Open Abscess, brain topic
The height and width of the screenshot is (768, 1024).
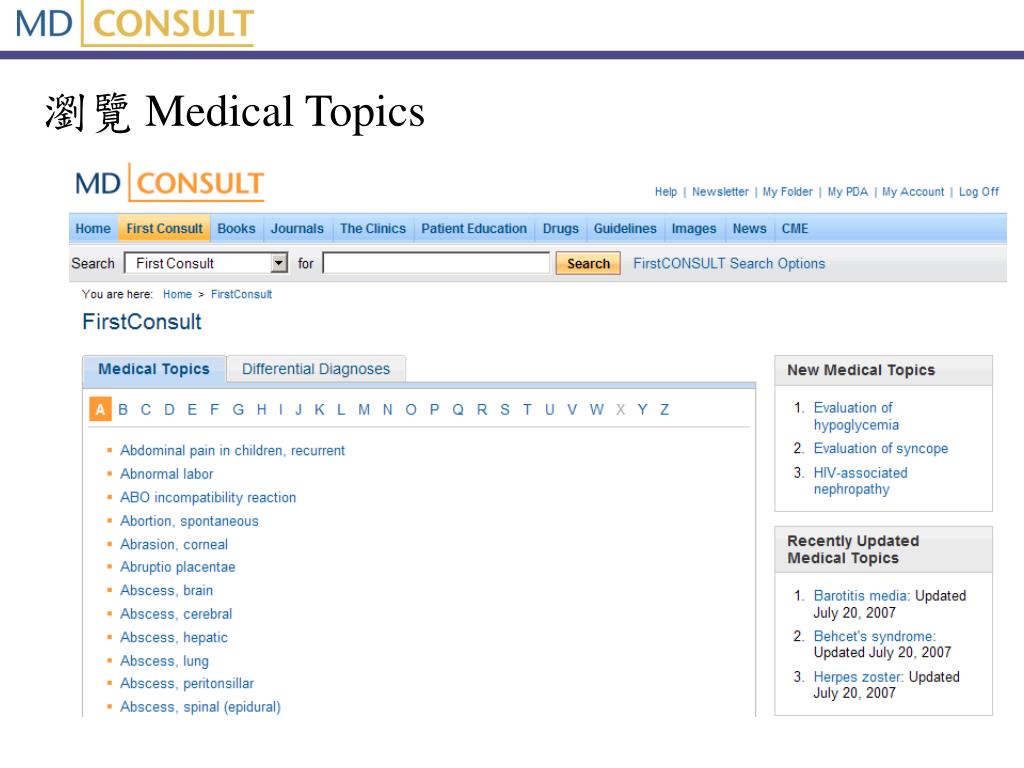tap(167, 590)
